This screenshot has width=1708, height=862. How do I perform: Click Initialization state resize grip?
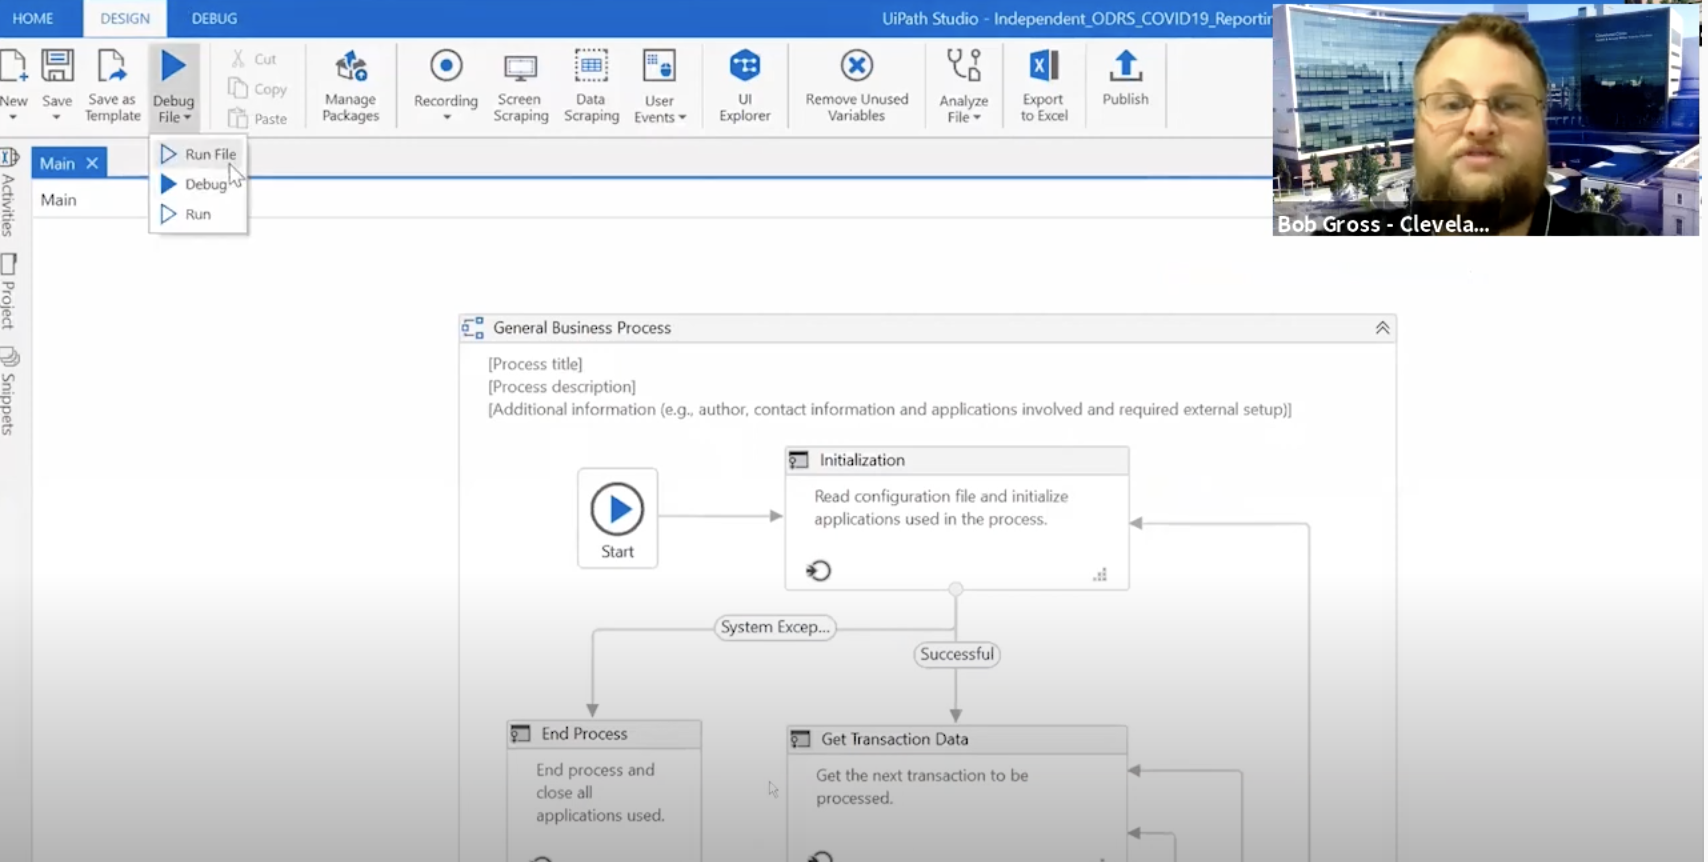click(x=1100, y=575)
